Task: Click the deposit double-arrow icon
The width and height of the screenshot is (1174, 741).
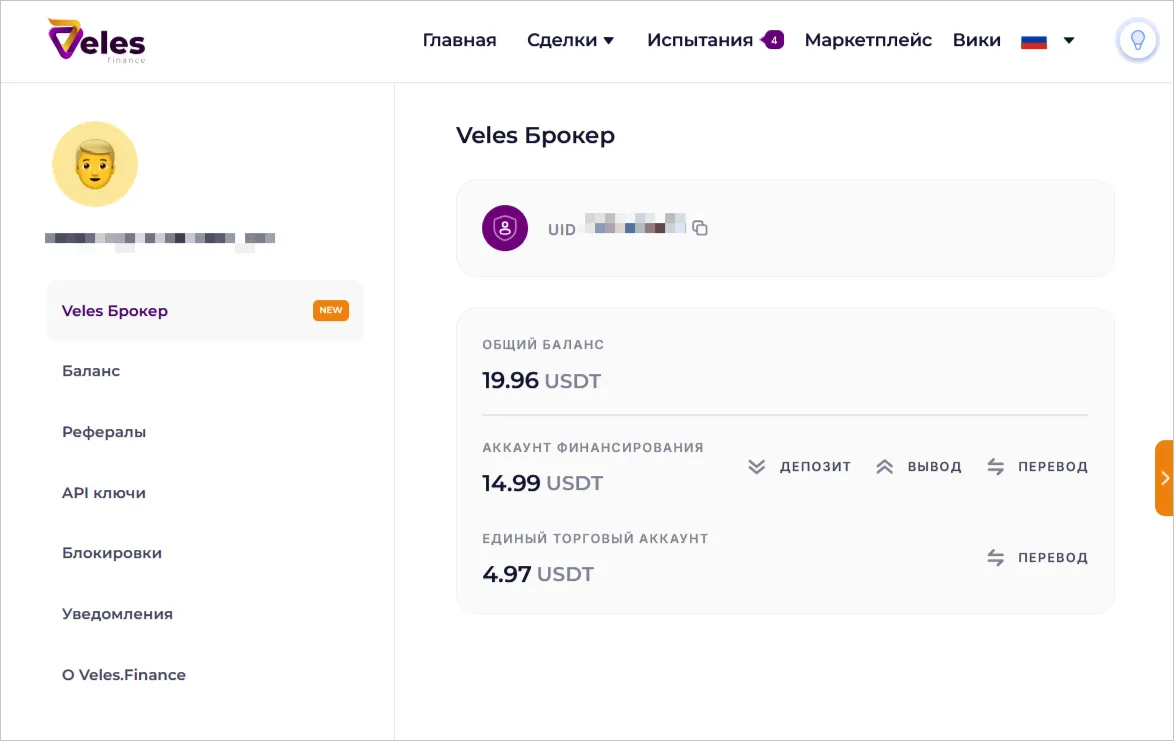Action: coord(757,466)
